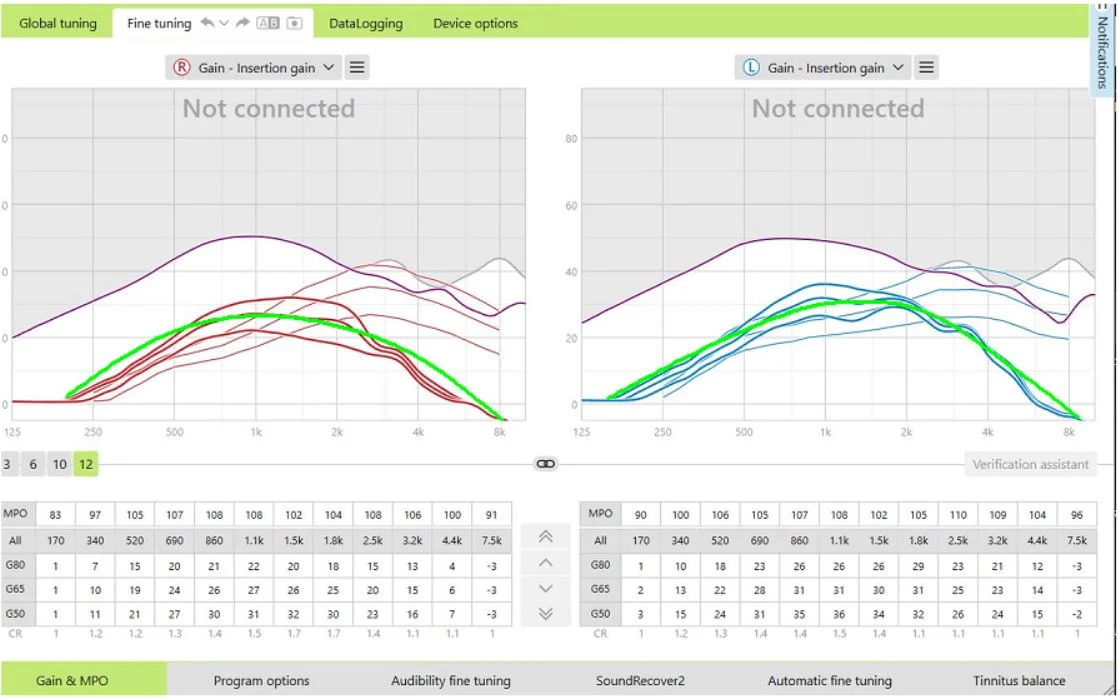The width and height of the screenshot is (1118, 697).
Task: Open the left ear graph hamburger menu
Action: (926, 68)
